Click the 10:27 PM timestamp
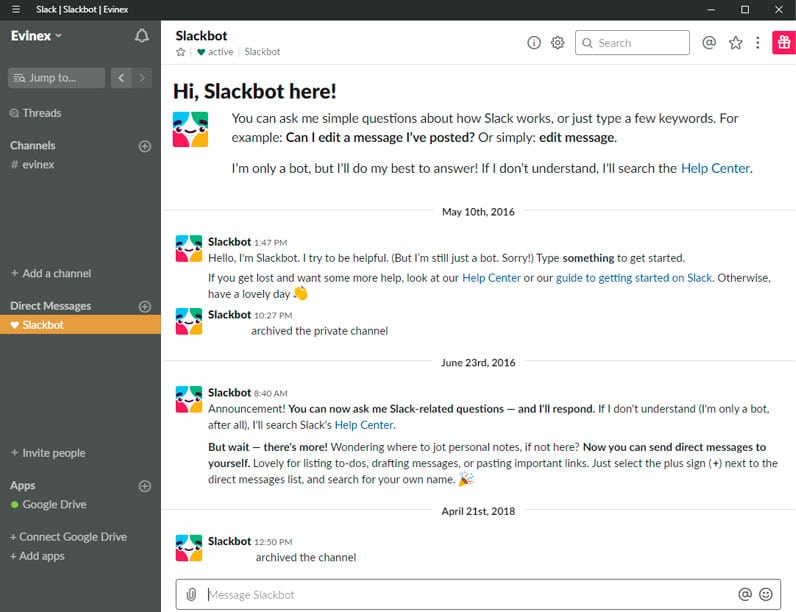Screen dimensions: 796x612 coord(273,316)
